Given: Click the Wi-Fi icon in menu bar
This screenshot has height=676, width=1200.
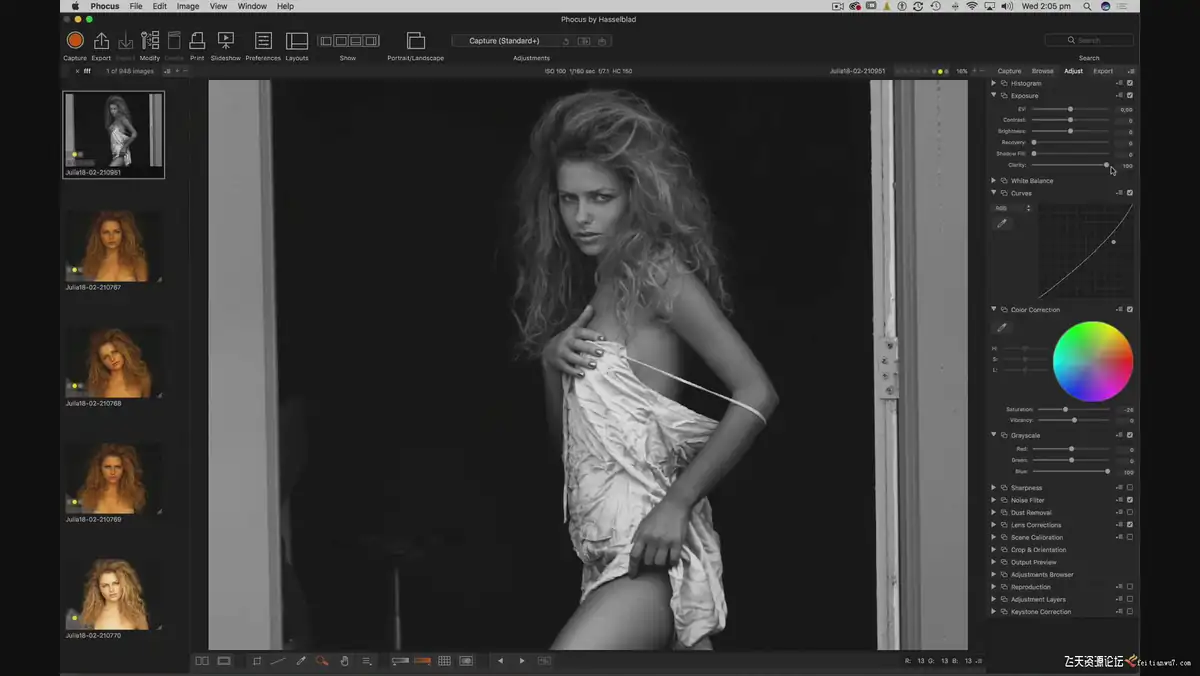Looking at the screenshot, I should pyautogui.click(x=971, y=6).
